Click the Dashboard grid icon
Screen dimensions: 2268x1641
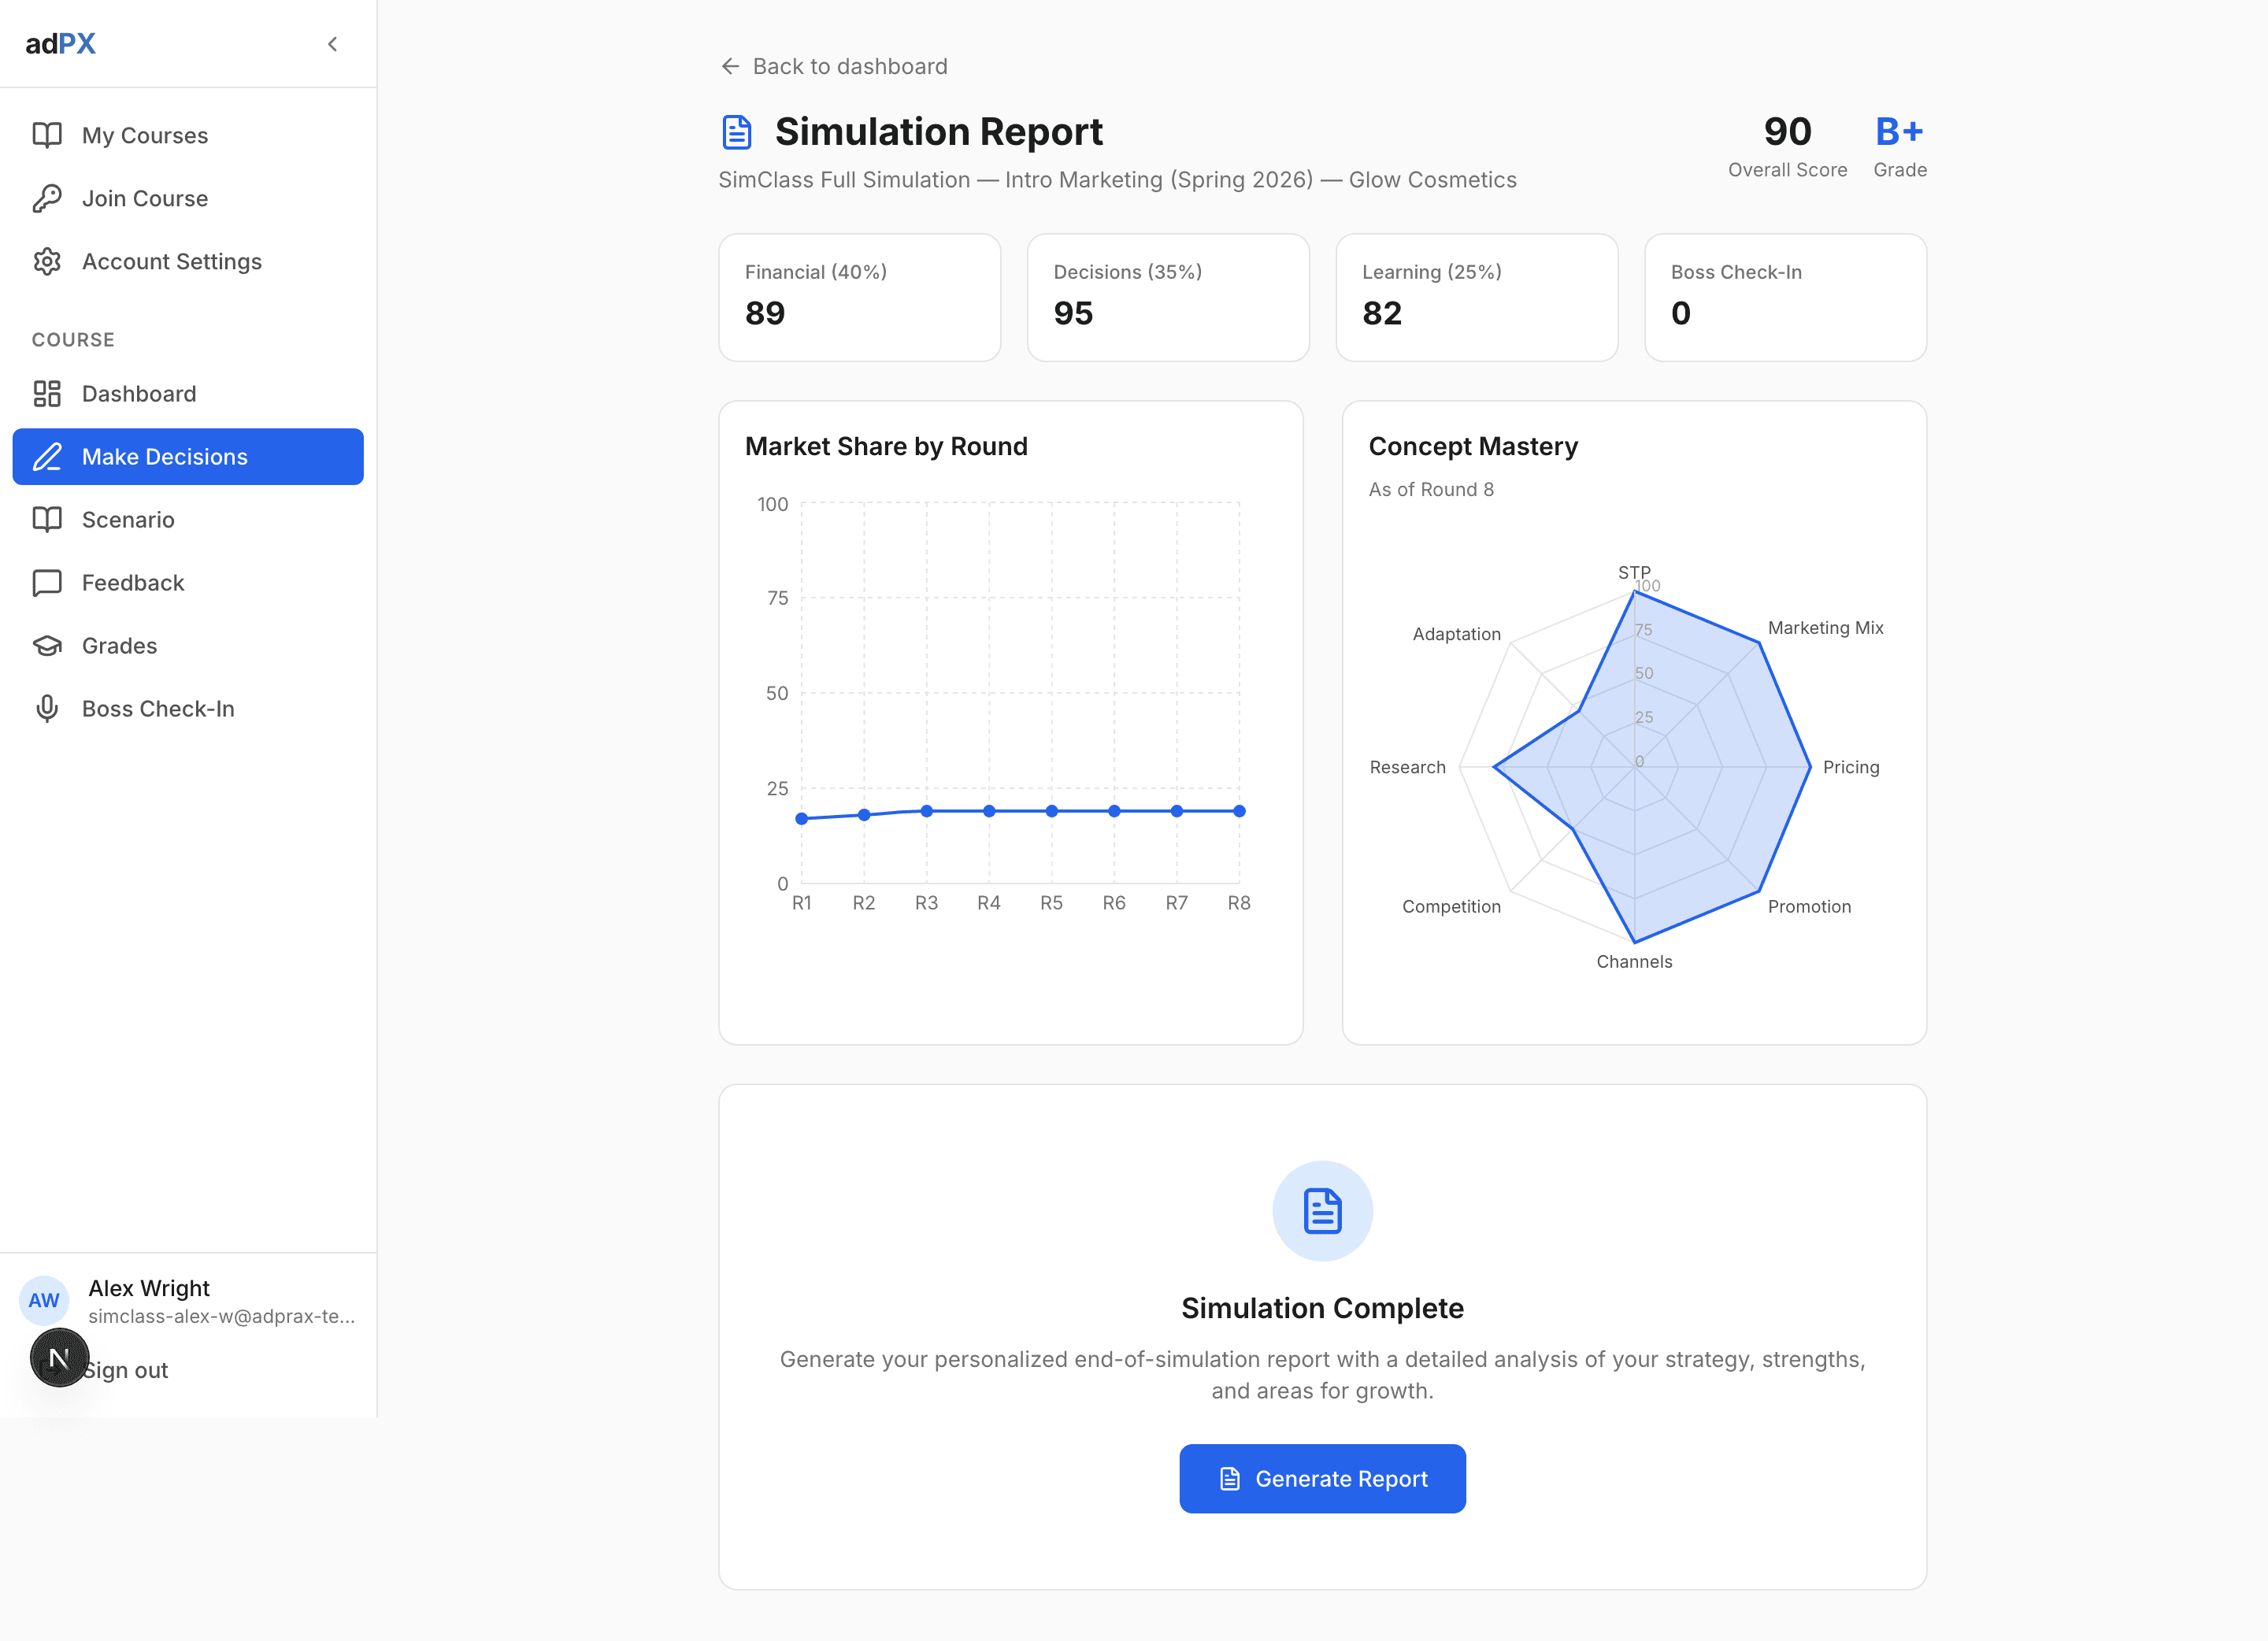point(47,393)
